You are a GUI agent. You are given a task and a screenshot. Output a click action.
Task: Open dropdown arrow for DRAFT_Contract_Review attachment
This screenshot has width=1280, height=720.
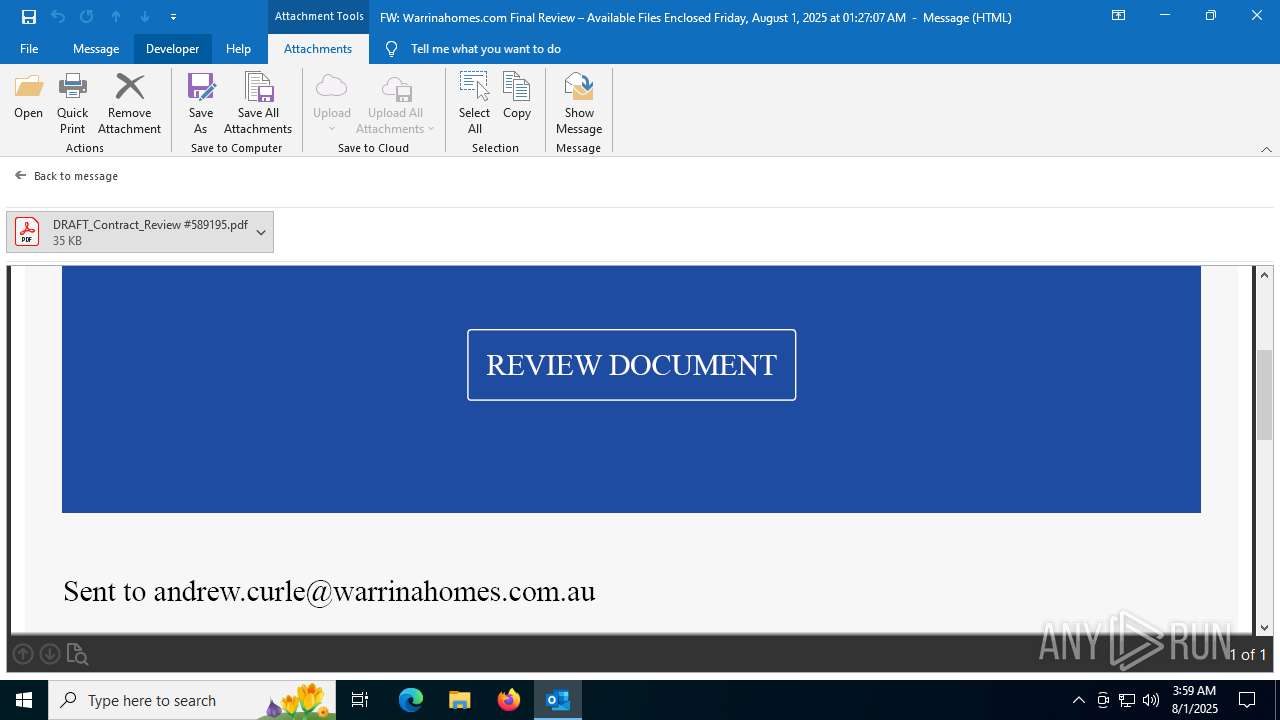coord(261,232)
